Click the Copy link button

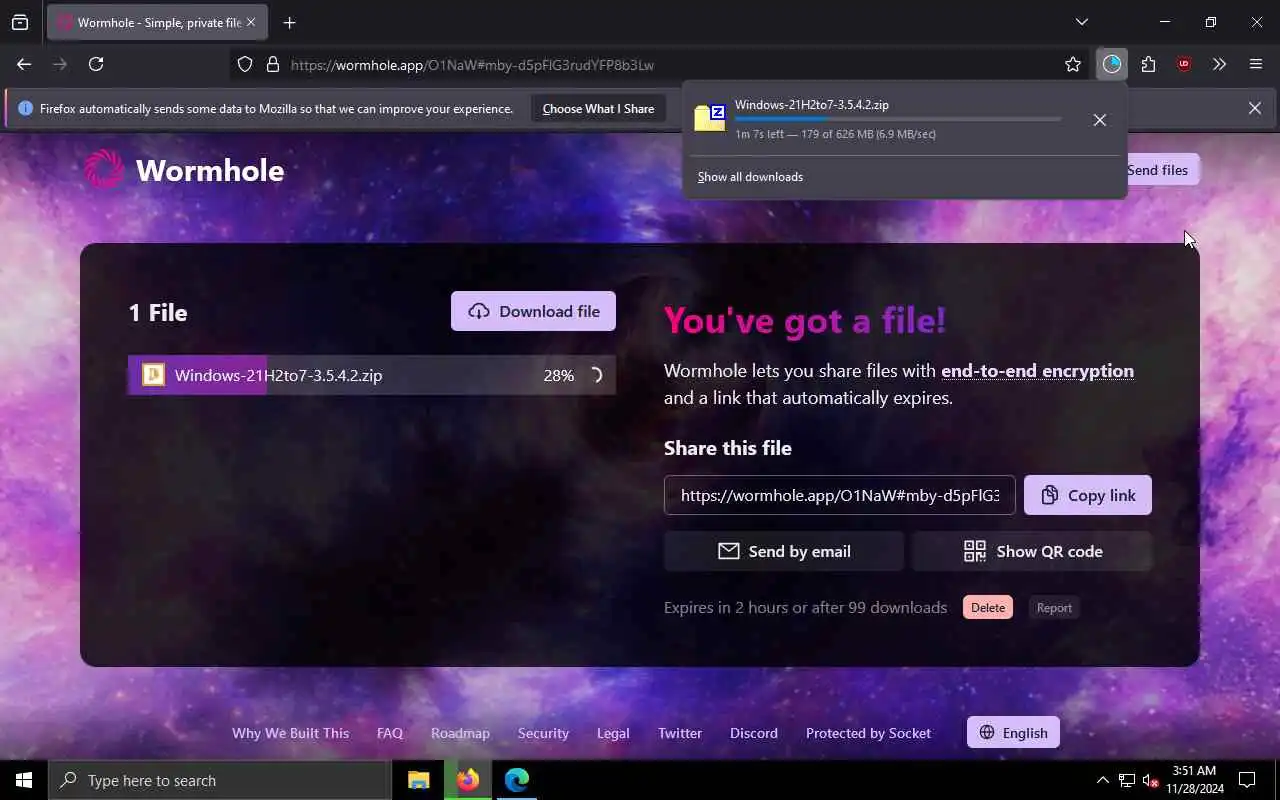(1088, 495)
